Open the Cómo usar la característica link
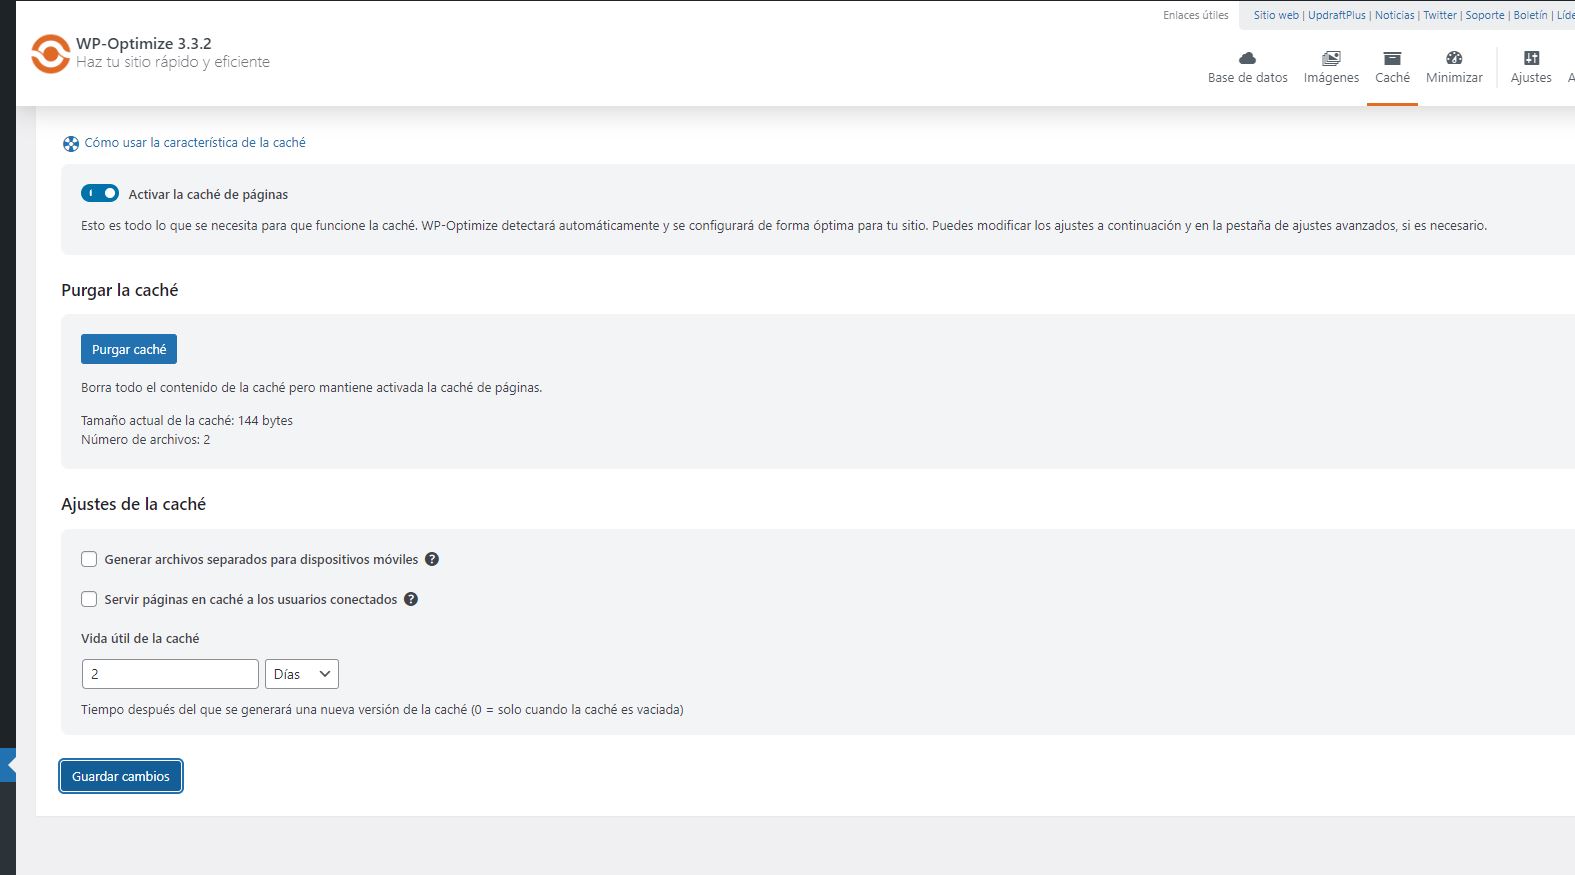Image resolution: width=1575 pixels, height=875 pixels. (195, 143)
